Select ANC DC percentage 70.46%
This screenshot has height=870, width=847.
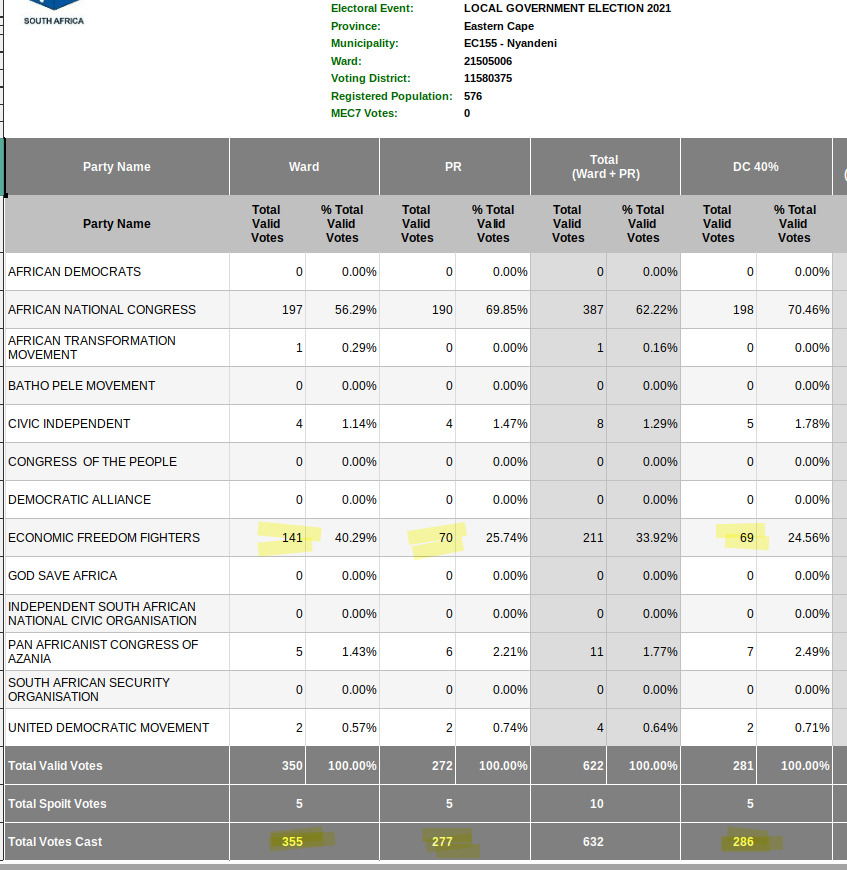pos(809,310)
